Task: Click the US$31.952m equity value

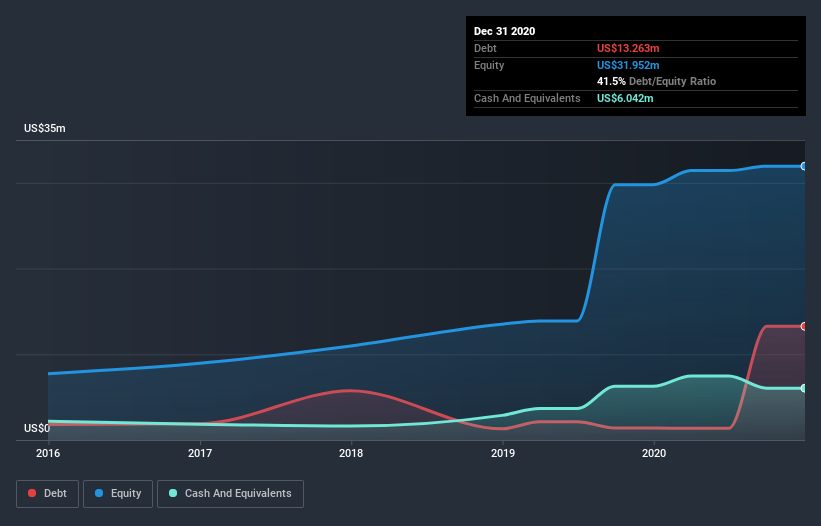Action: (x=628, y=65)
